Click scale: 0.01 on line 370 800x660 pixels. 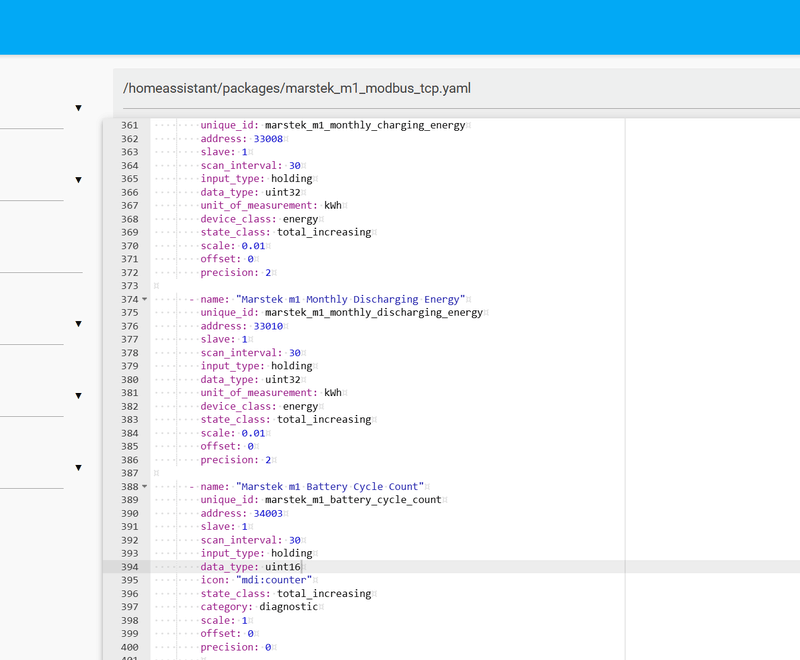tap(233, 246)
